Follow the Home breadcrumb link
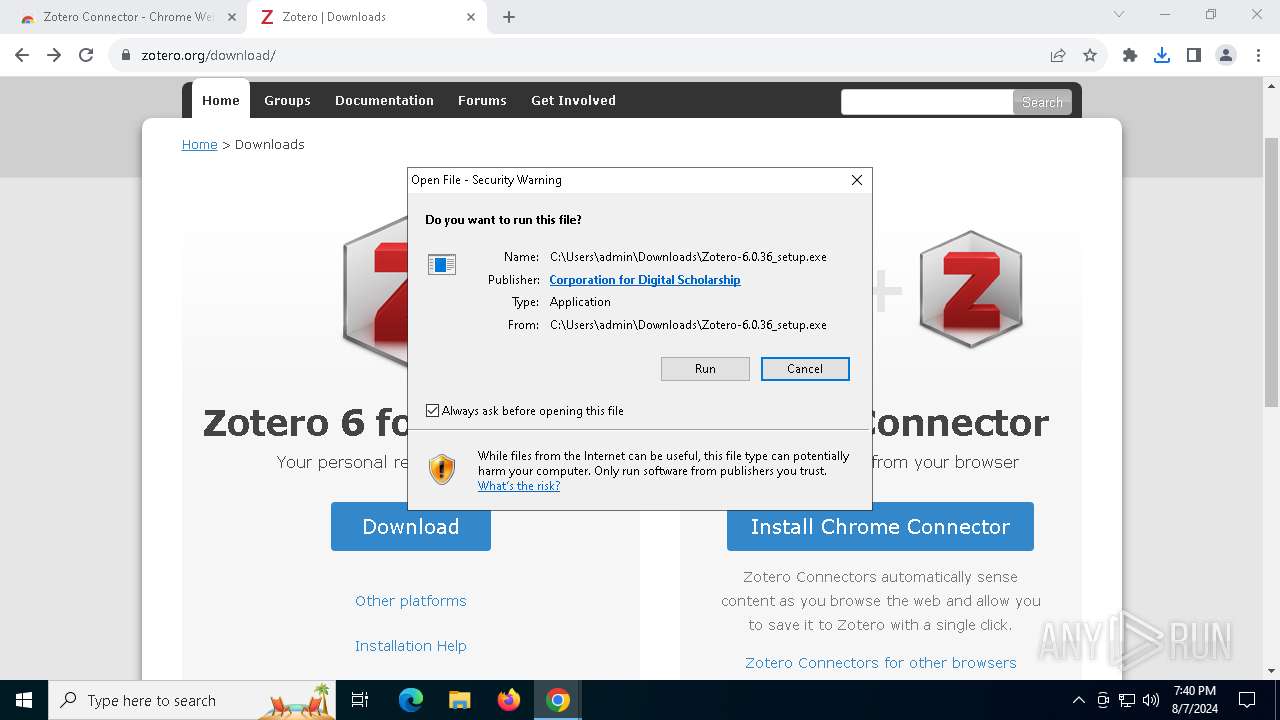Image resolution: width=1280 pixels, height=720 pixels. 199,144
